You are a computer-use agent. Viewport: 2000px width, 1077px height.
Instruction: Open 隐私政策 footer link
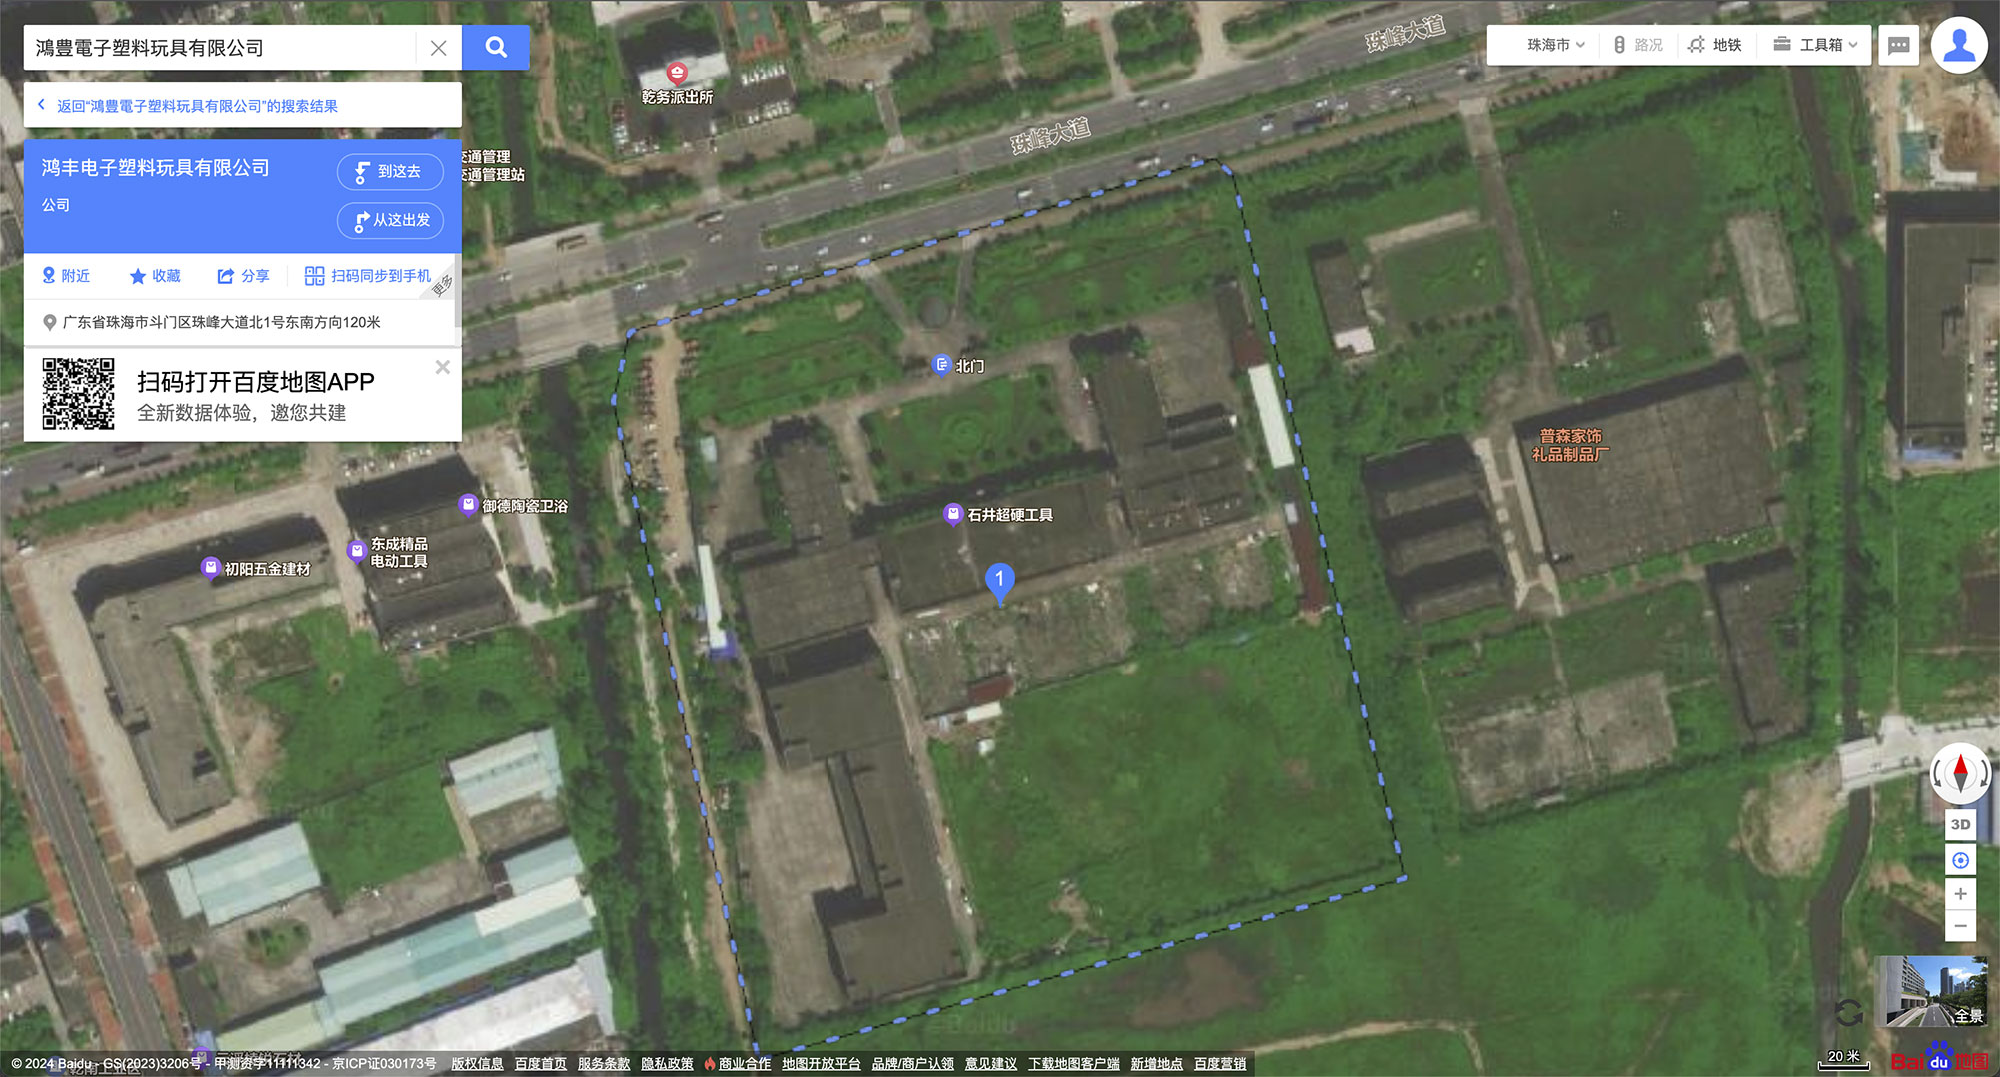[x=667, y=1063]
